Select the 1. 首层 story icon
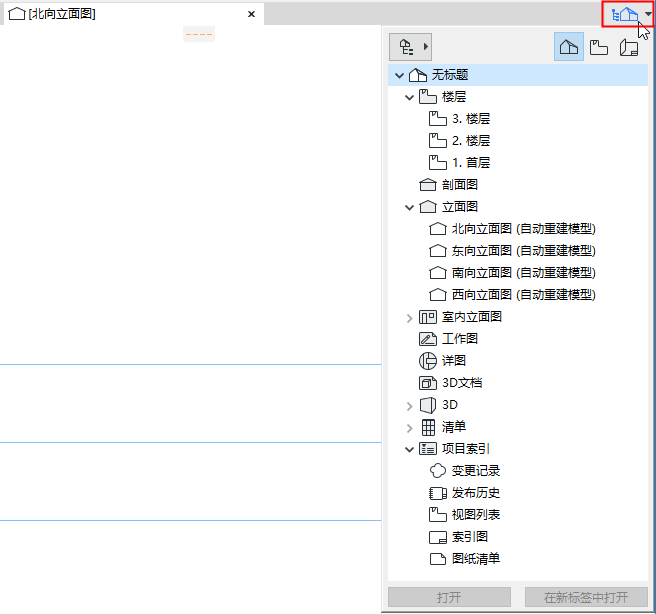 click(x=438, y=162)
